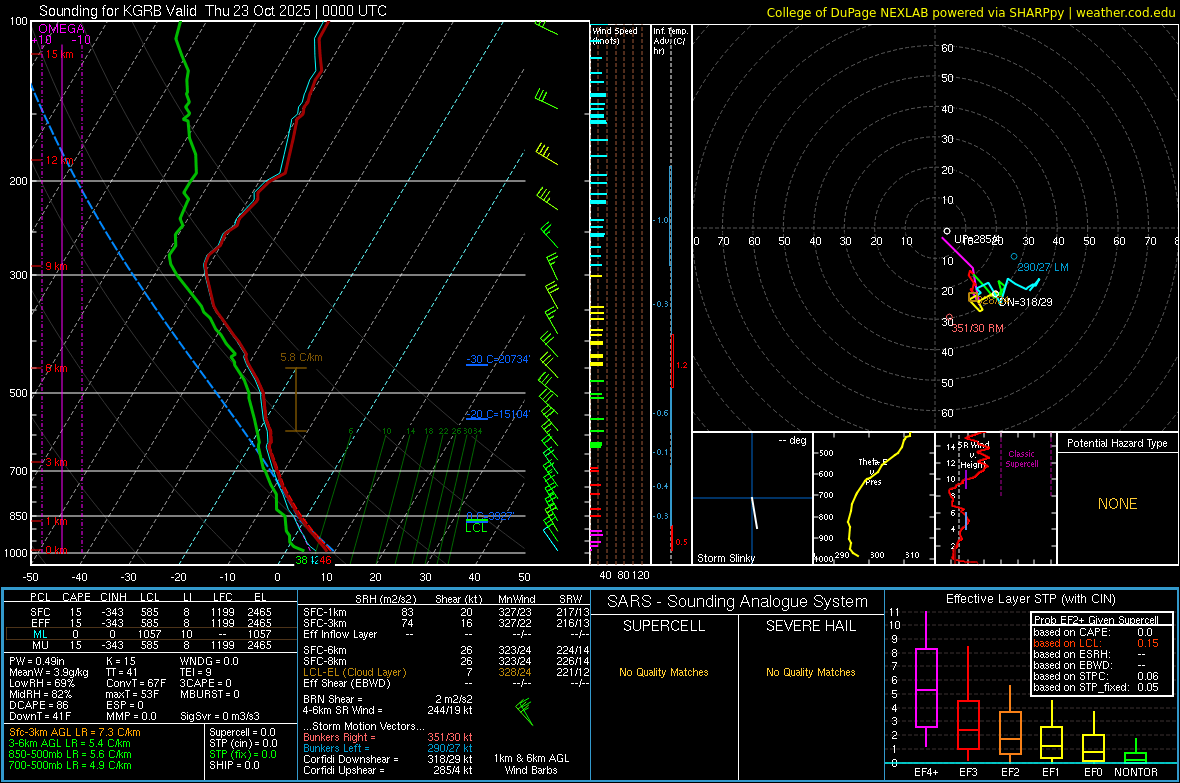
Task: Select the SFC-6km shear row
Action: [x=446, y=650]
